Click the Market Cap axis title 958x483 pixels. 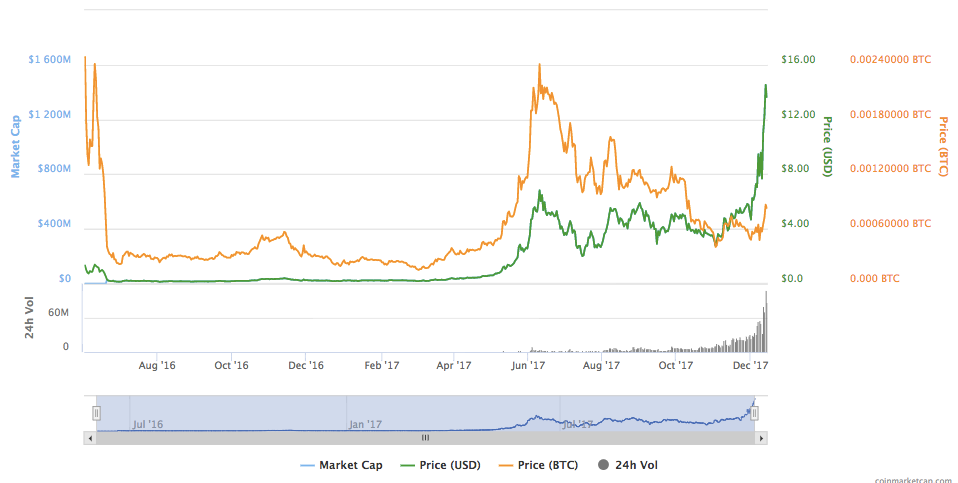15,147
